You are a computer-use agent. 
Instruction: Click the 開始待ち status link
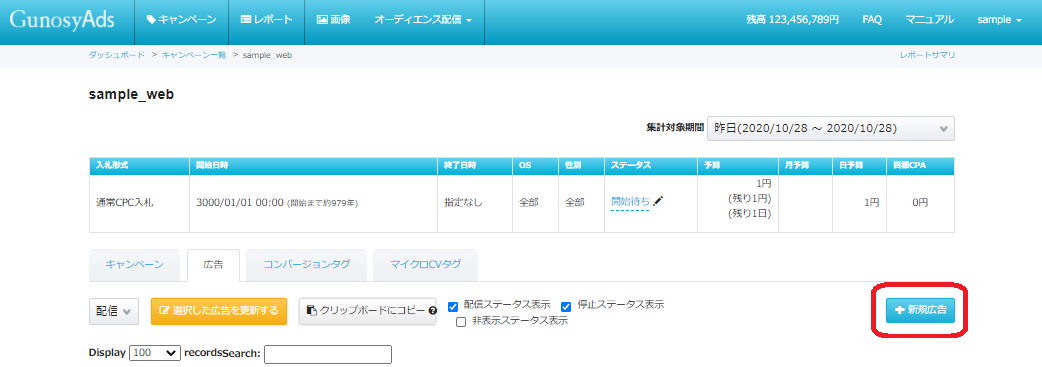pos(630,201)
